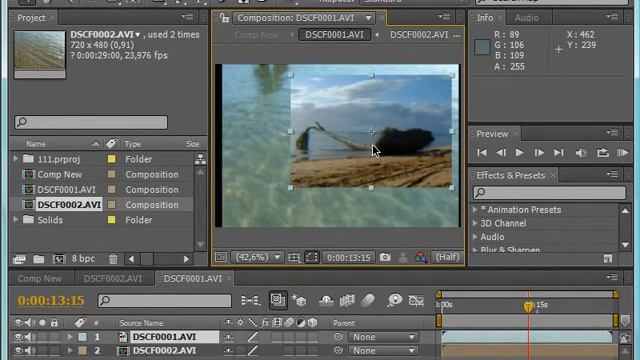Open the magnification ratio dropdown (42,6%)
Image resolution: width=640 pixels, height=360 pixels.
(257, 257)
